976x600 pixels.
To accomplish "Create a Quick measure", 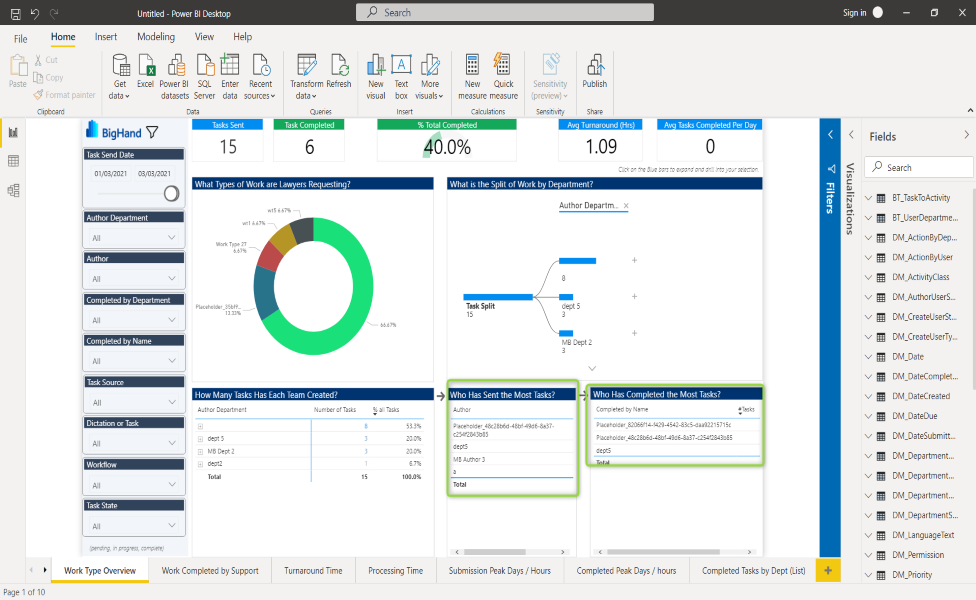I will coord(504,77).
